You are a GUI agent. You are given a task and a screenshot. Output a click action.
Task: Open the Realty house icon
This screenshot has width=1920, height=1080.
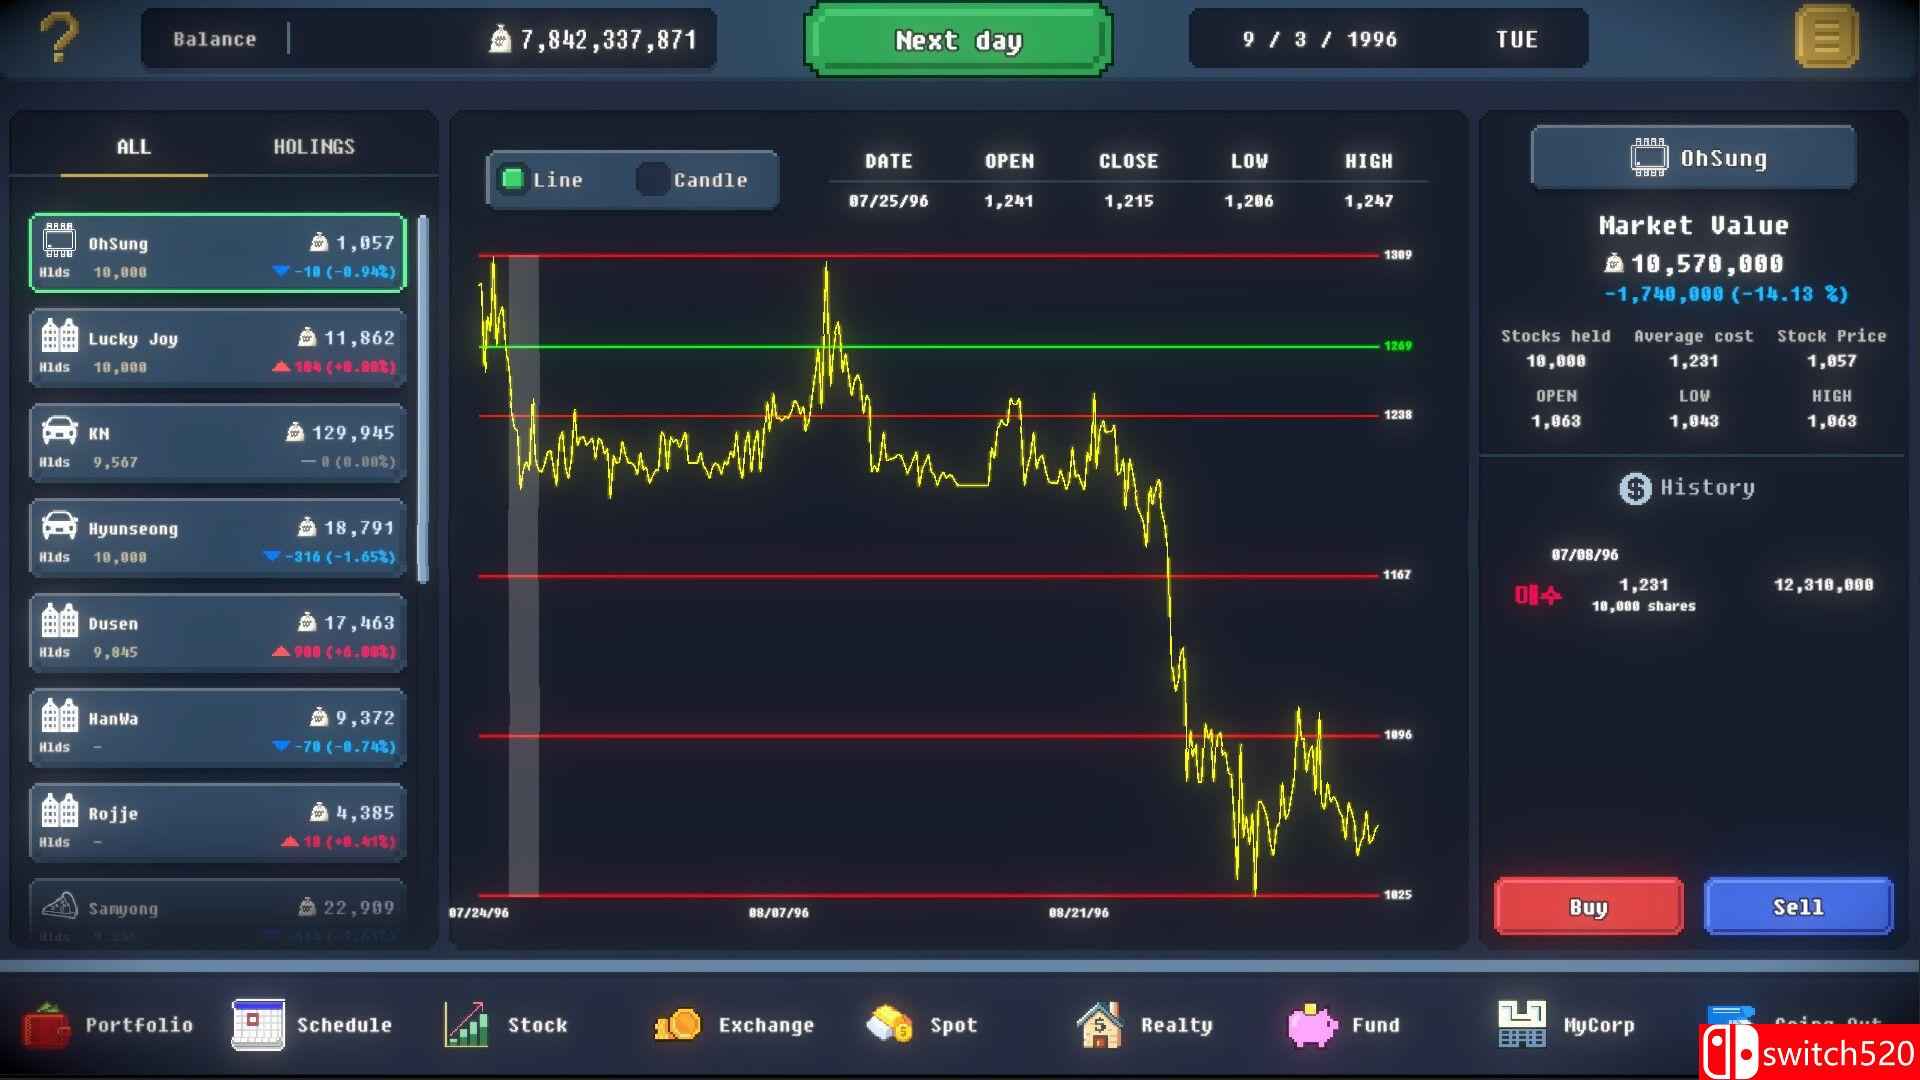pos(1100,1025)
